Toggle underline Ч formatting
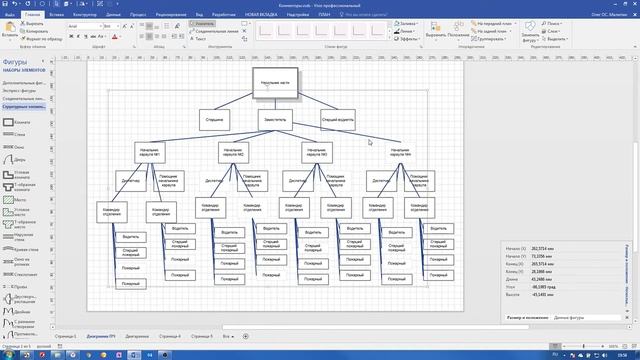640x360 pixels. [86, 37]
